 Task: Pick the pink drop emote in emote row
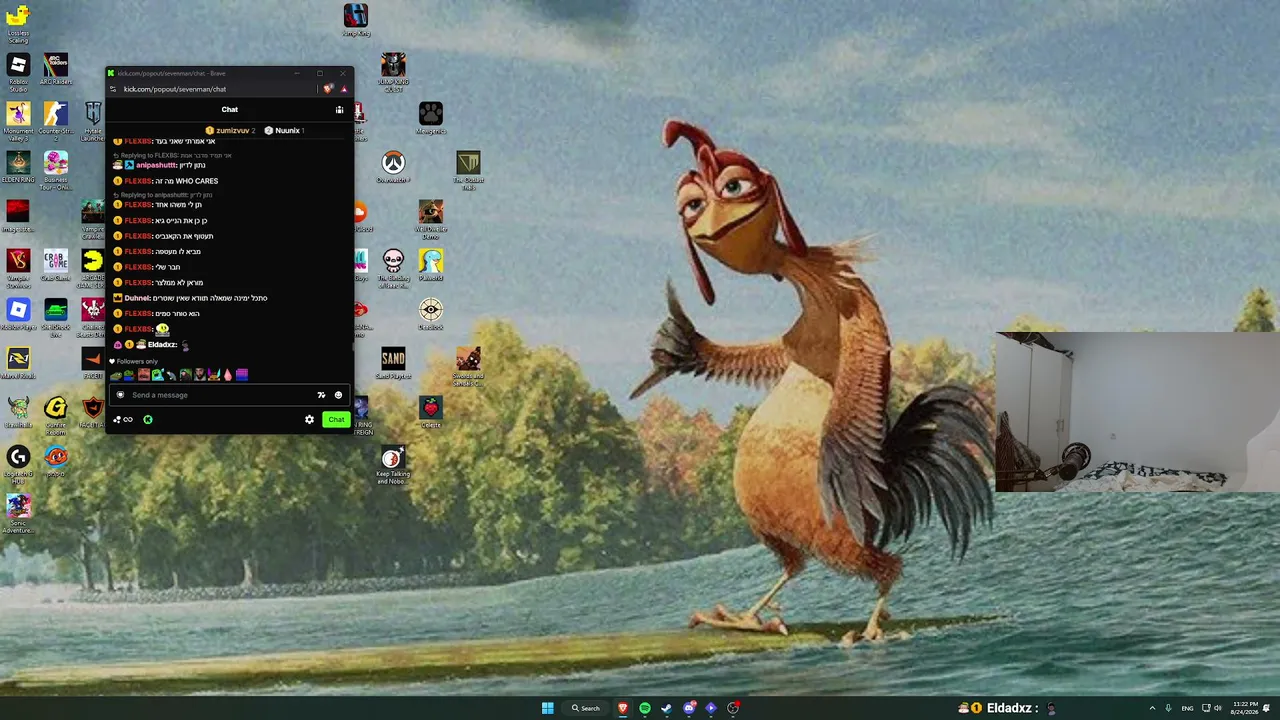(228, 375)
